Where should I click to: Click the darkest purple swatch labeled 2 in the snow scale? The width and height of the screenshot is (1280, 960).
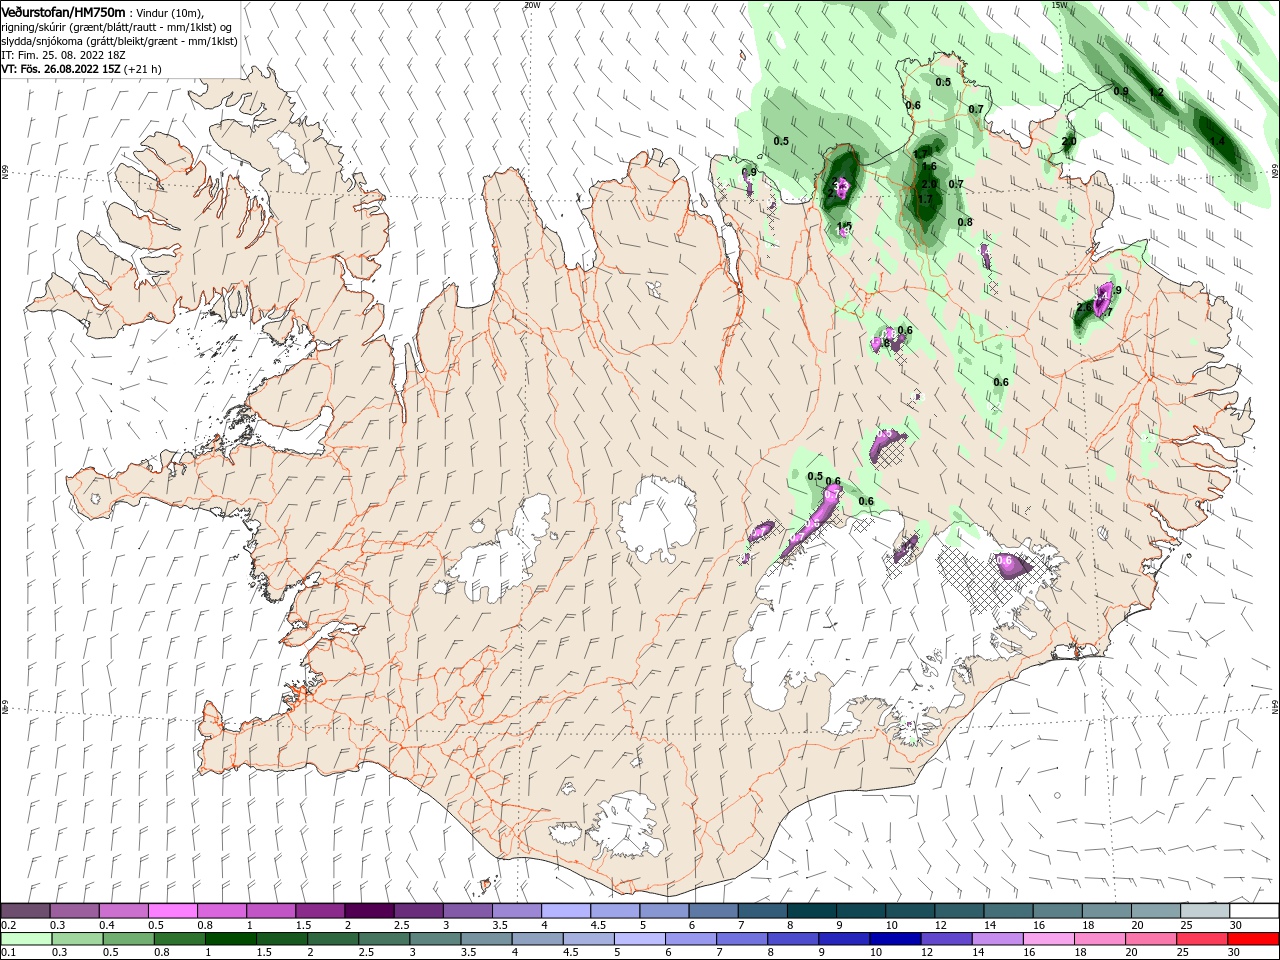click(368, 911)
